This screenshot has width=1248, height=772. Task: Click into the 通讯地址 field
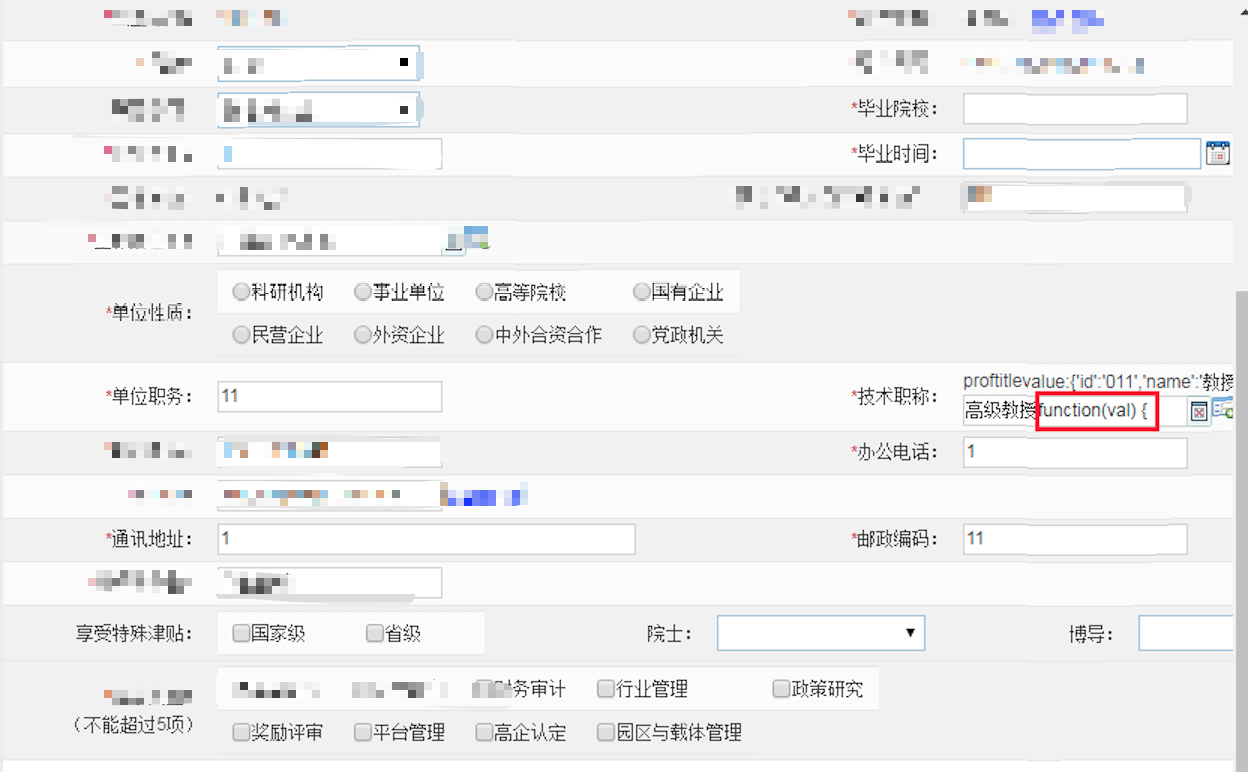[x=426, y=539]
